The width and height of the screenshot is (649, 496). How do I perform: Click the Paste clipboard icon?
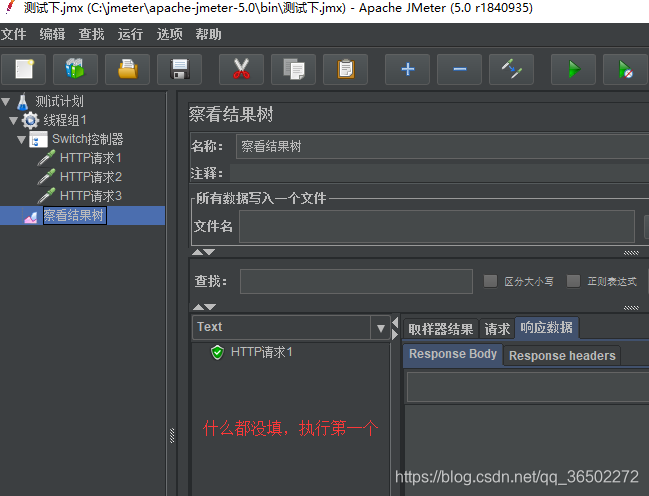tap(346, 69)
